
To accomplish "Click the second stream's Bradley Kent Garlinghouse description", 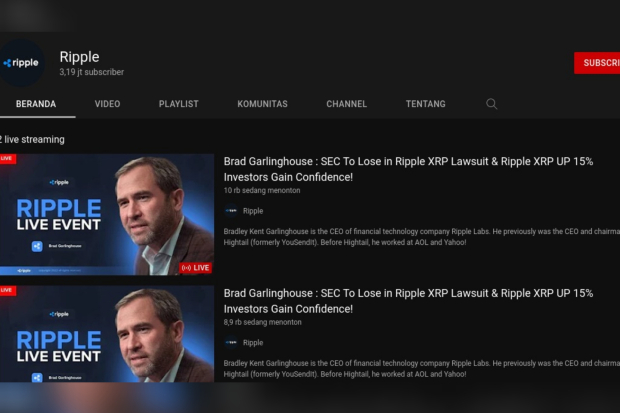I will [x=422, y=368].
